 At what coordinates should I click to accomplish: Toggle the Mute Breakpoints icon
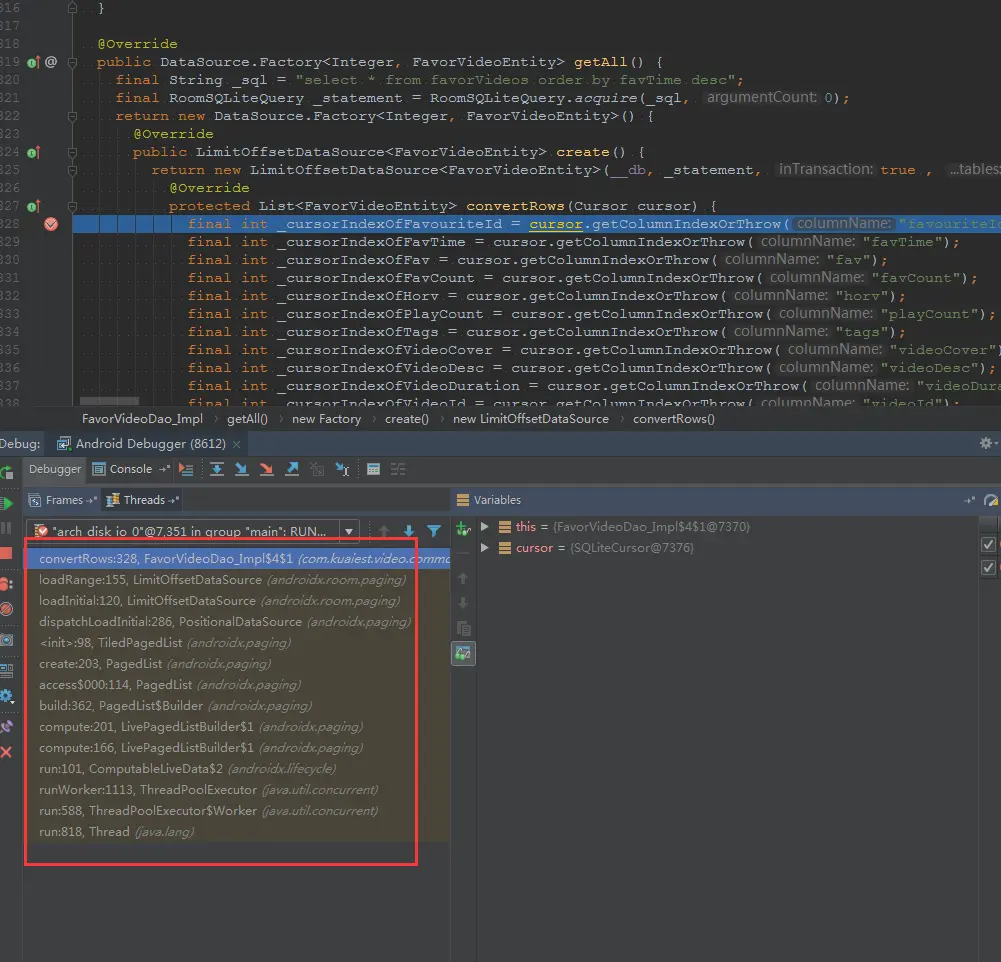coord(6,609)
